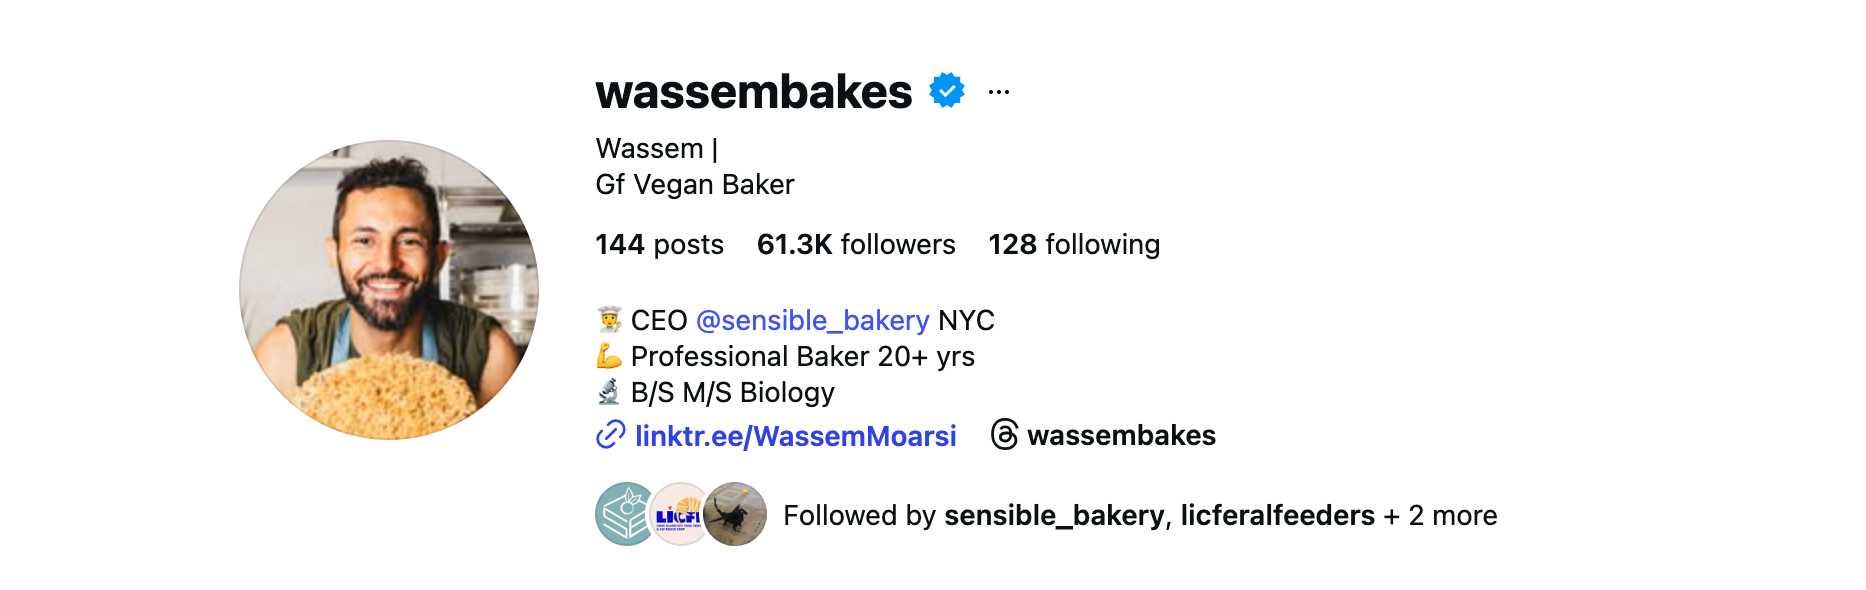
Task: Click the chain link icon
Action: (x=610, y=436)
